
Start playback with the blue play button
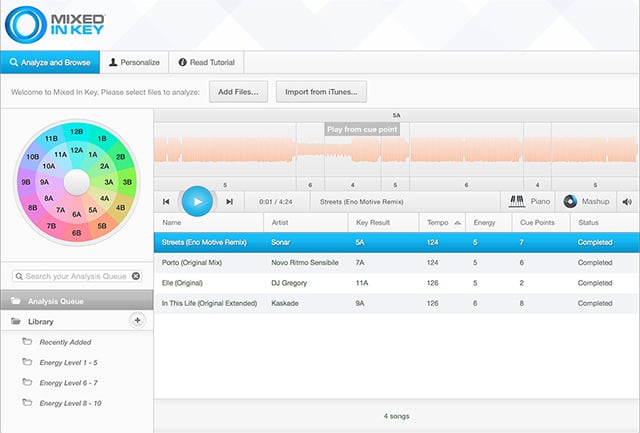click(197, 201)
